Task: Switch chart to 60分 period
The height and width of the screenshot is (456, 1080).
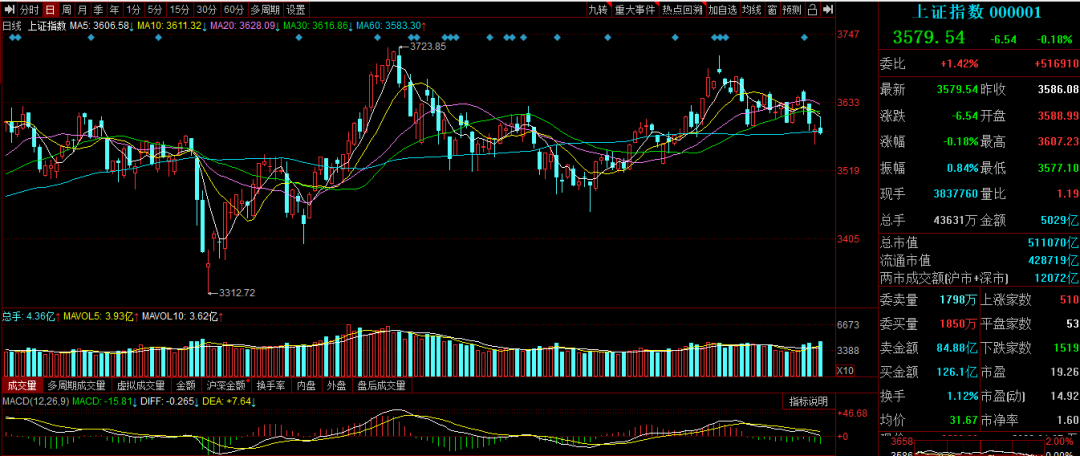Action: 234,10
